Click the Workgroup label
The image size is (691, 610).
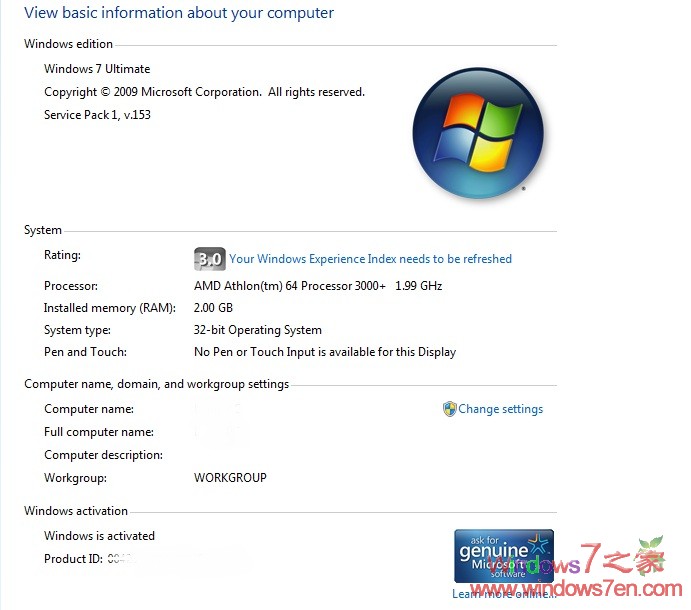[75, 478]
